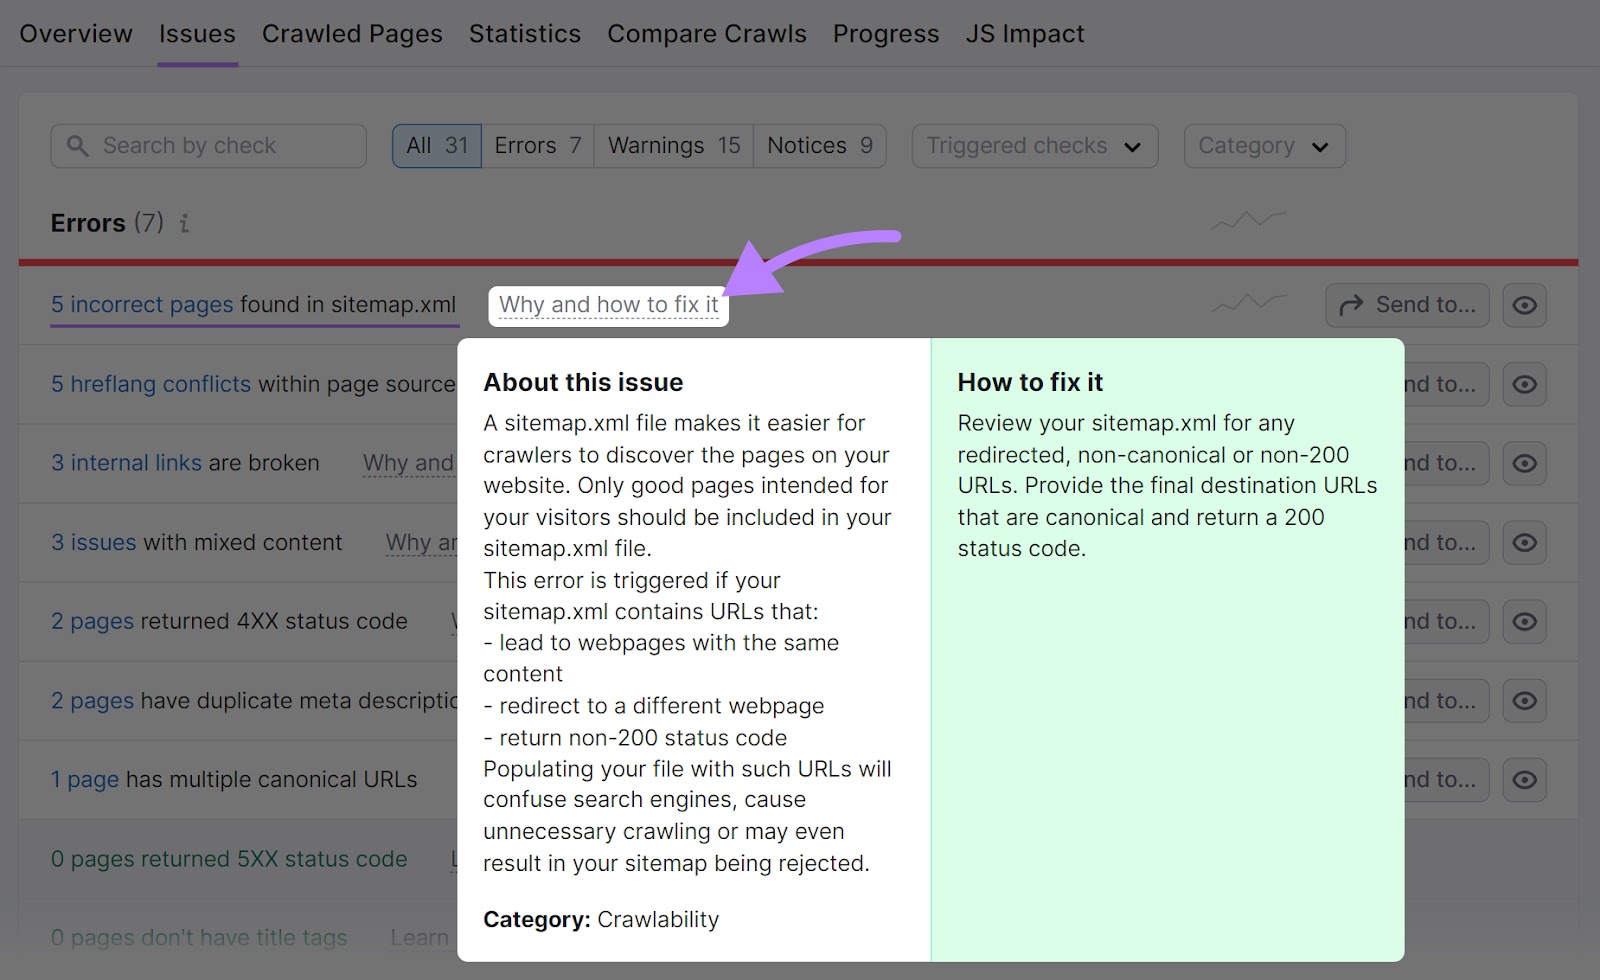Switch to the Statistics tab
The height and width of the screenshot is (980, 1600).
coord(524,33)
